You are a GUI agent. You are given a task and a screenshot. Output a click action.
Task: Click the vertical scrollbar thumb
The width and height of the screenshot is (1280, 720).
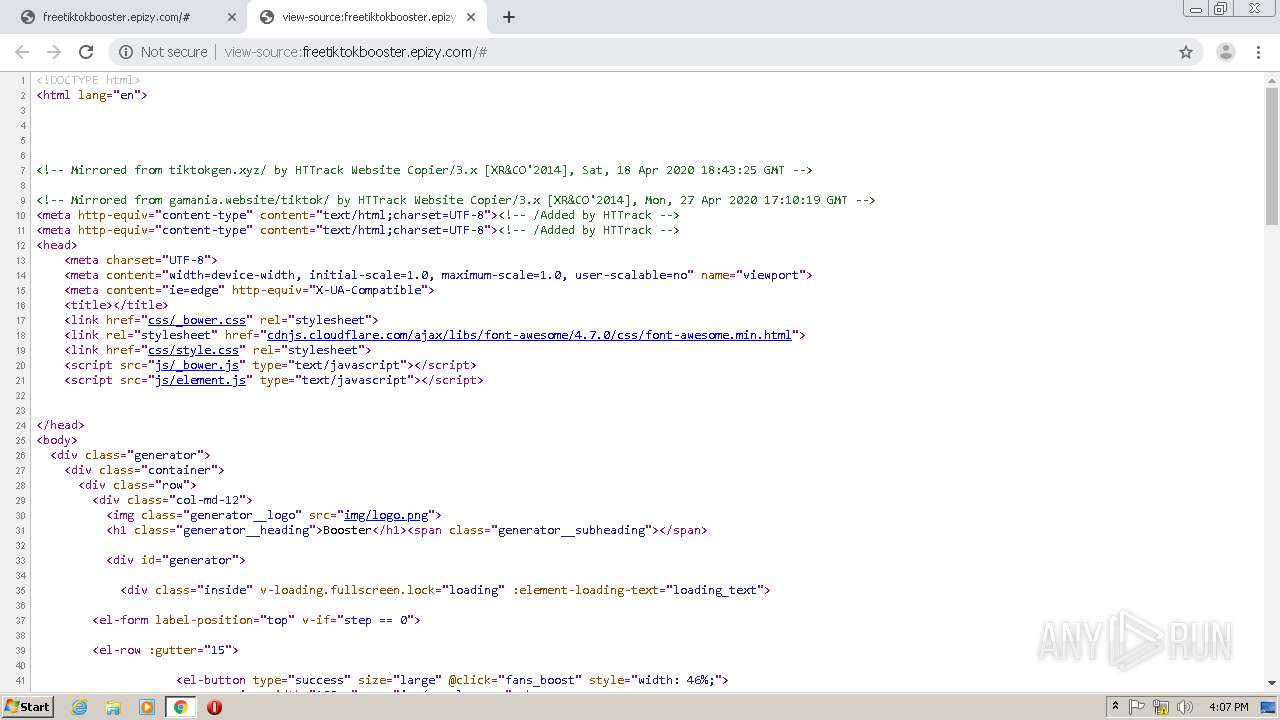[1272, 155]
